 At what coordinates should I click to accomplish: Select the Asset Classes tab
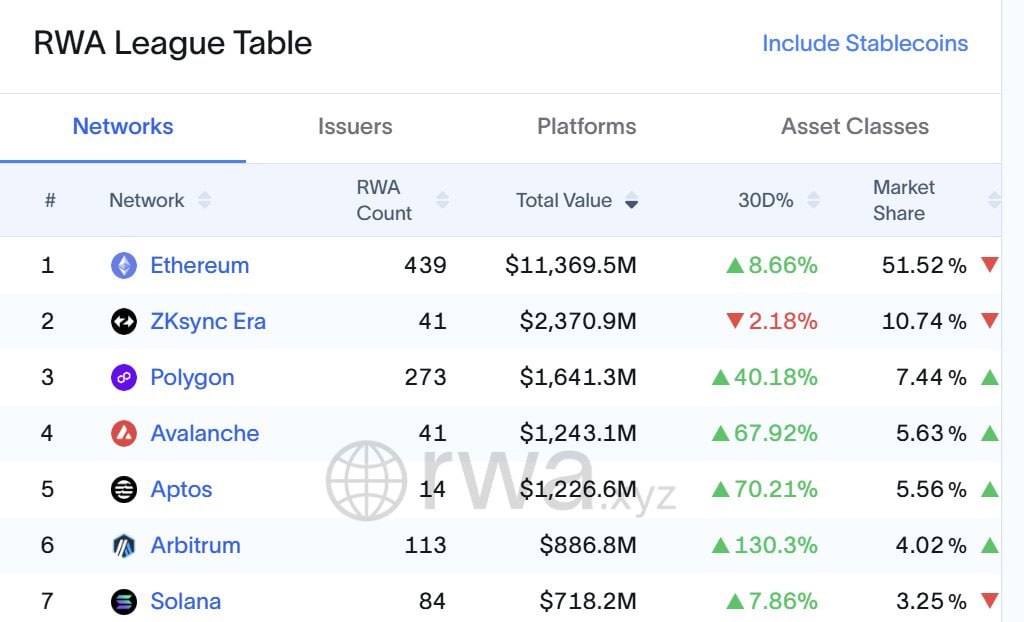pos(854,127)
